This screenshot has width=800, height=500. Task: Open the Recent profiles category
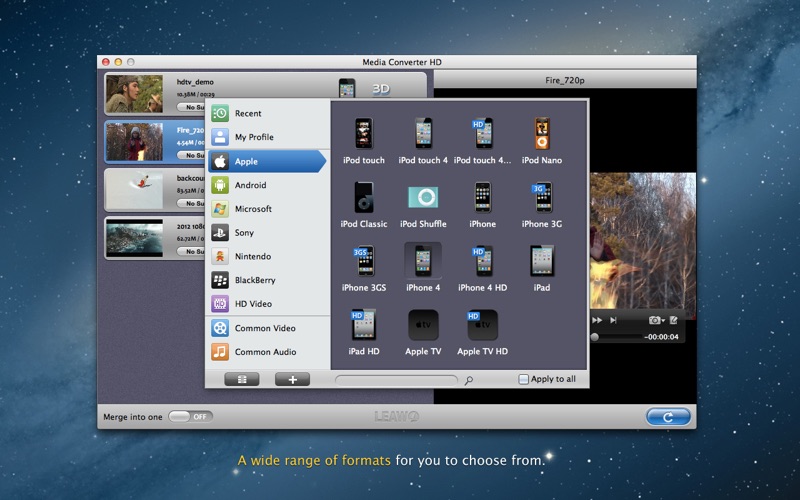tap(268, 113)
